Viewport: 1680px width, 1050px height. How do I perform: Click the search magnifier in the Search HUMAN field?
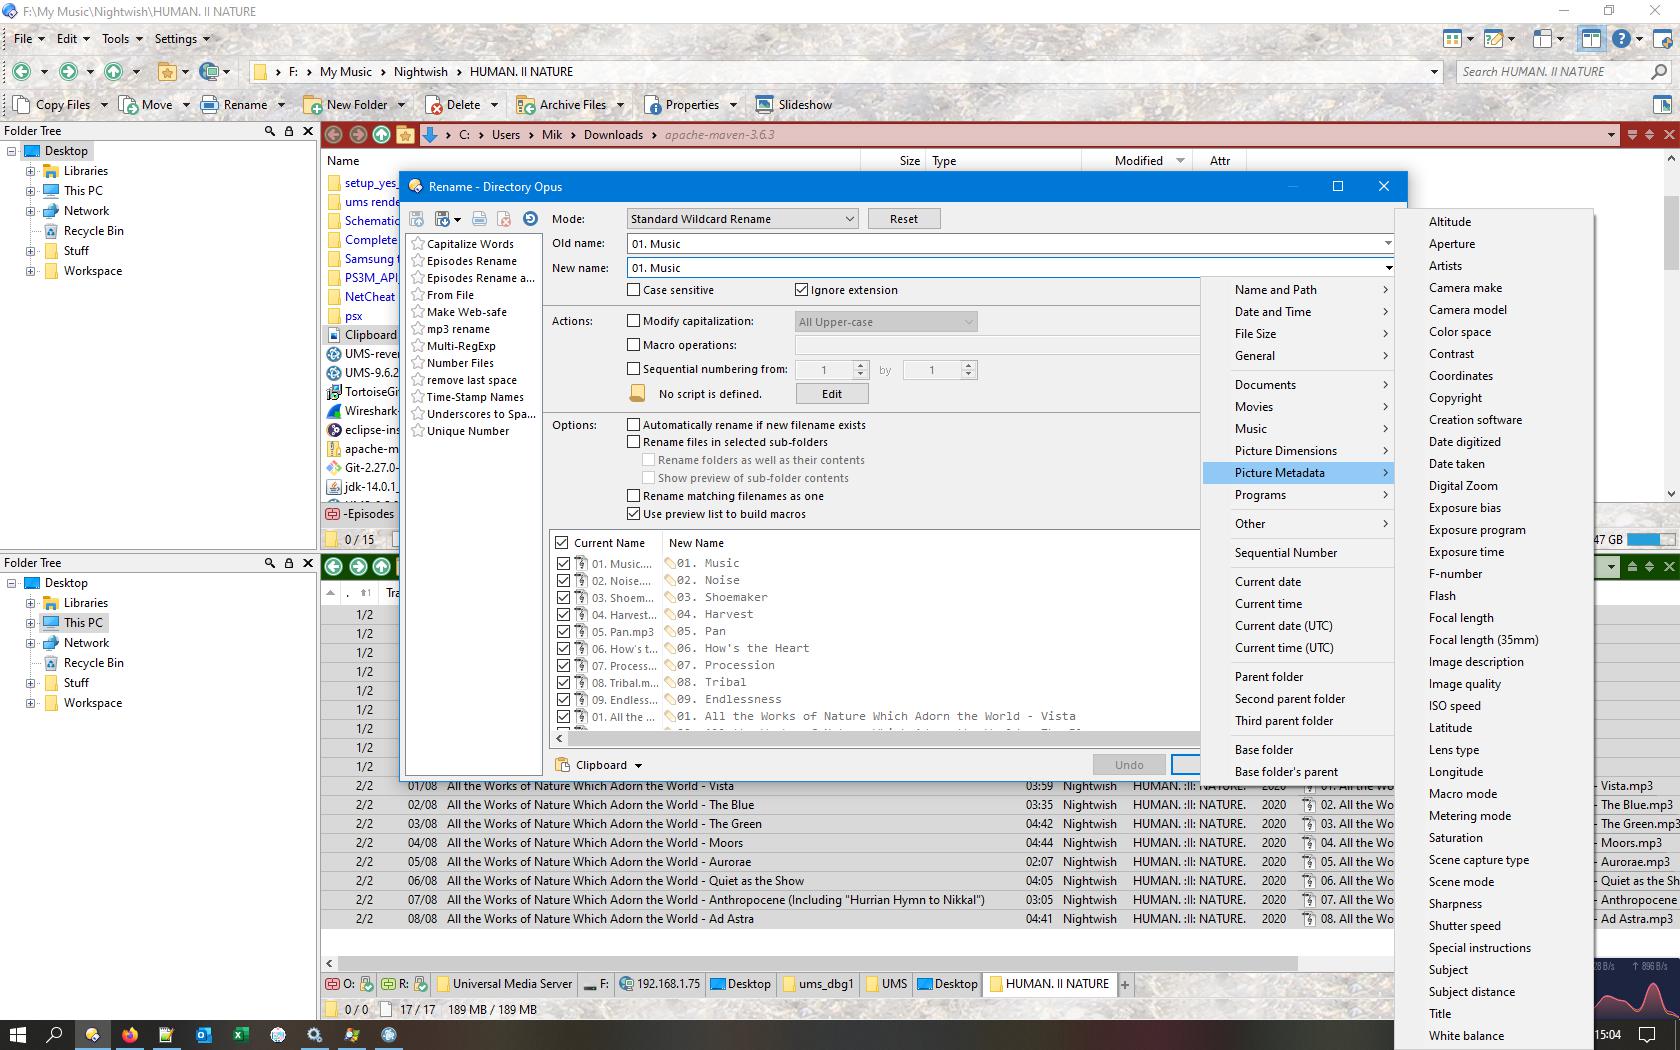(x=1659, y=71)
